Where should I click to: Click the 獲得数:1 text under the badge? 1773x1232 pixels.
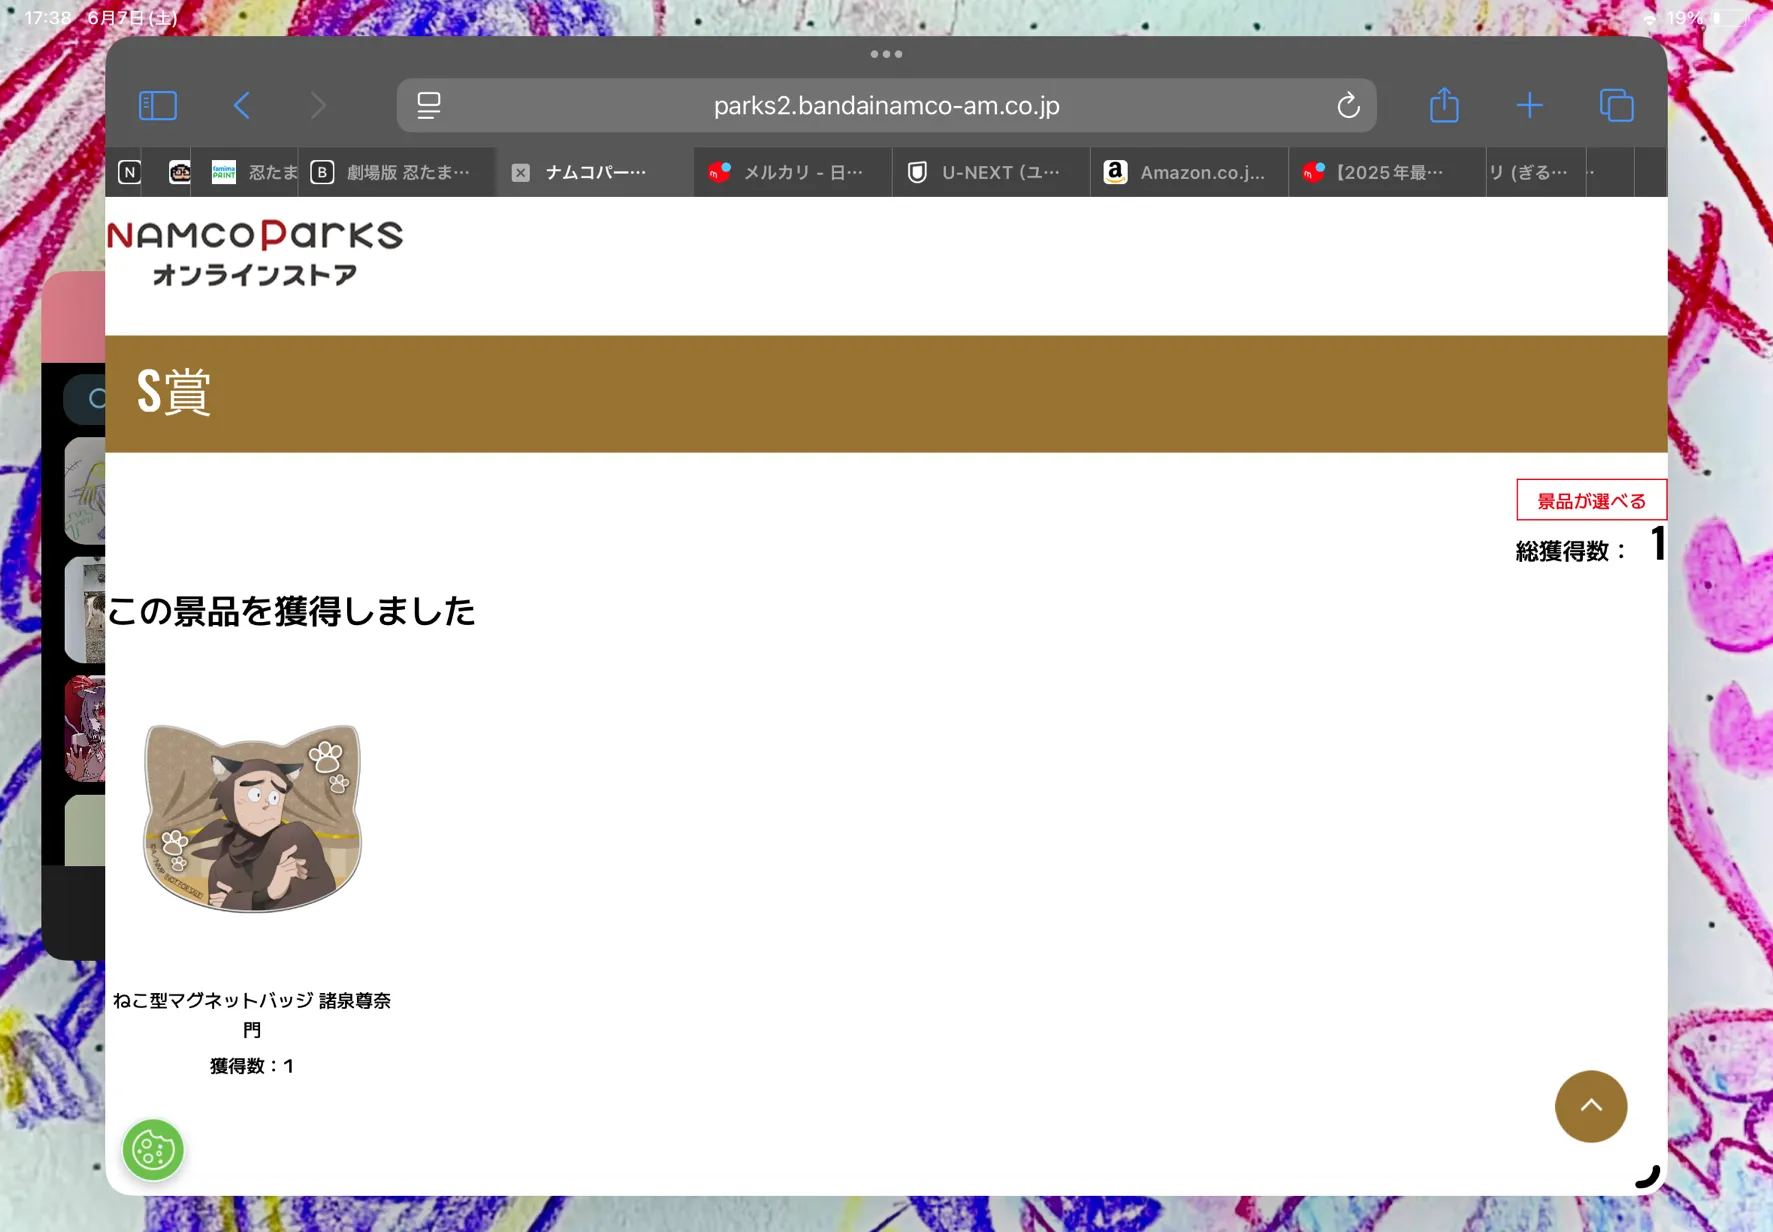pos(252,1066)
